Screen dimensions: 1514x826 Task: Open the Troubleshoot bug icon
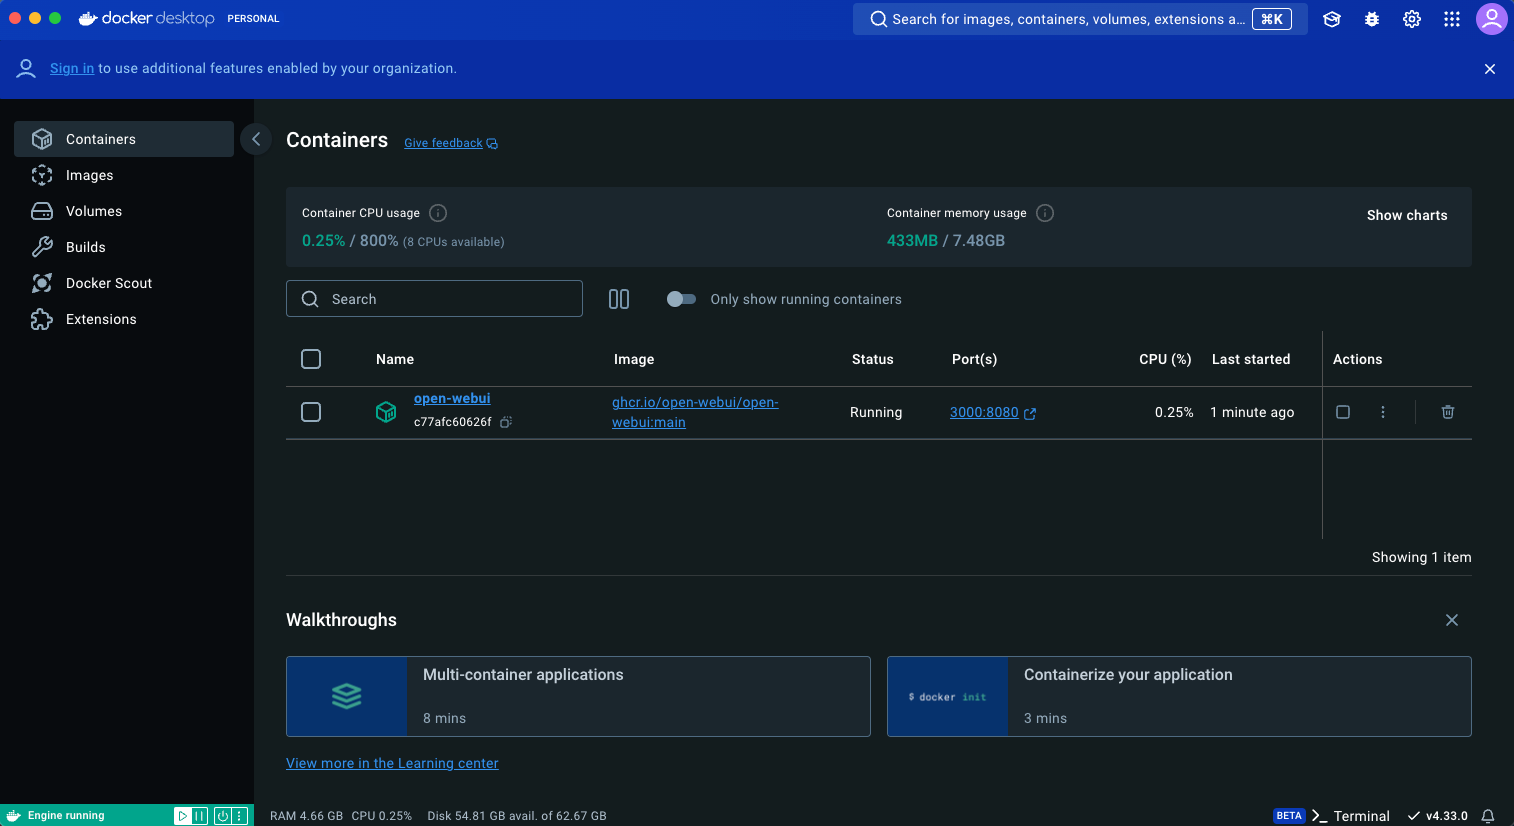[1372, 19]
